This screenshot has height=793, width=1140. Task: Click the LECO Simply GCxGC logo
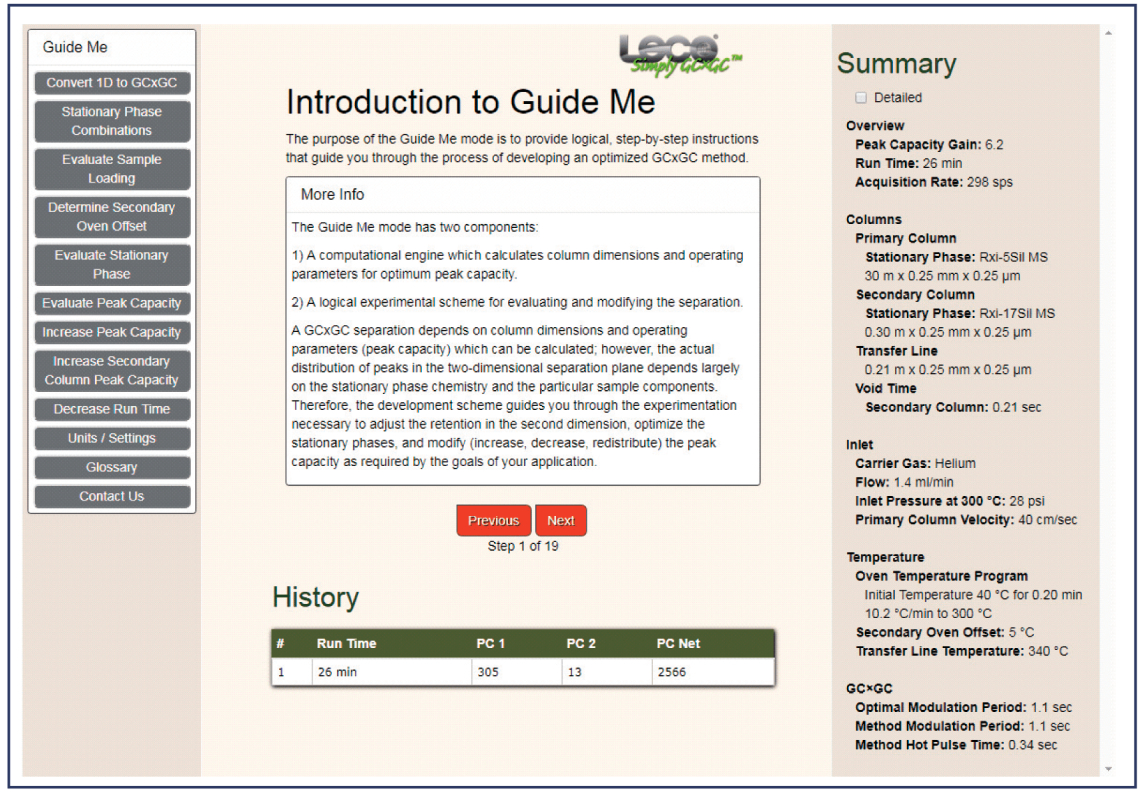681,55
